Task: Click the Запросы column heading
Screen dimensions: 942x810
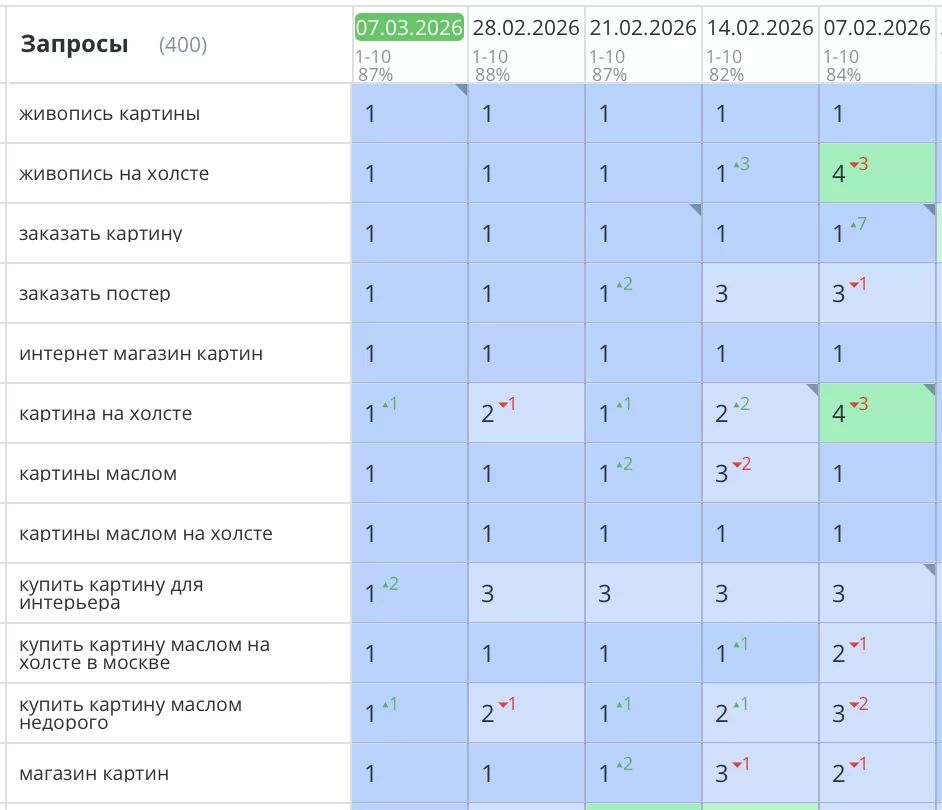Action: point(74,44)
